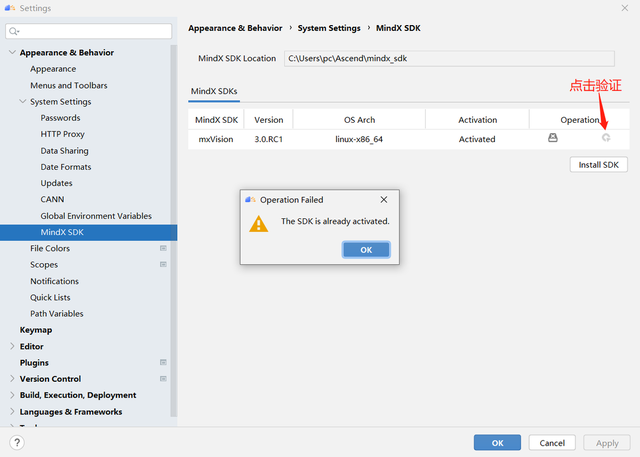The width and height of the screenshot is (640, 457).
Task: Select Keymap in the settings tree
Action: (36, 330)
